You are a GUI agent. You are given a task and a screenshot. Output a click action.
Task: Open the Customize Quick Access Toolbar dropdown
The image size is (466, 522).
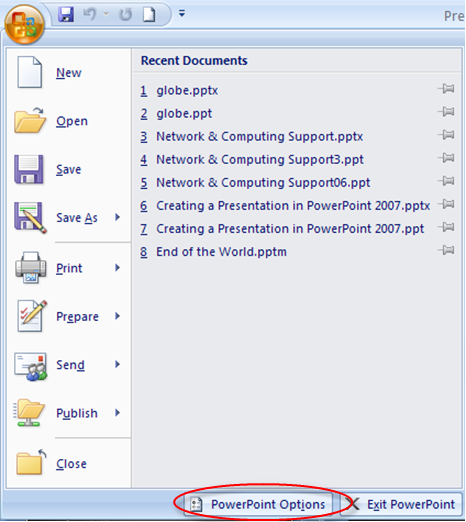click(x=182, y=13)
